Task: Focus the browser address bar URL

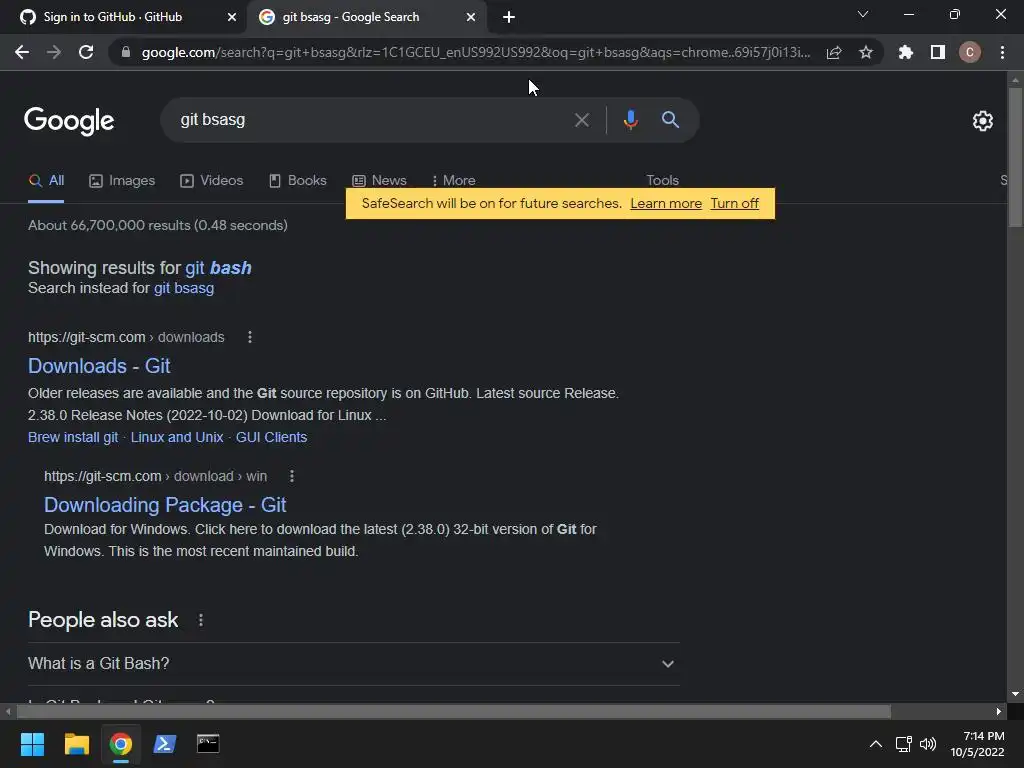Action: point(475,52)
